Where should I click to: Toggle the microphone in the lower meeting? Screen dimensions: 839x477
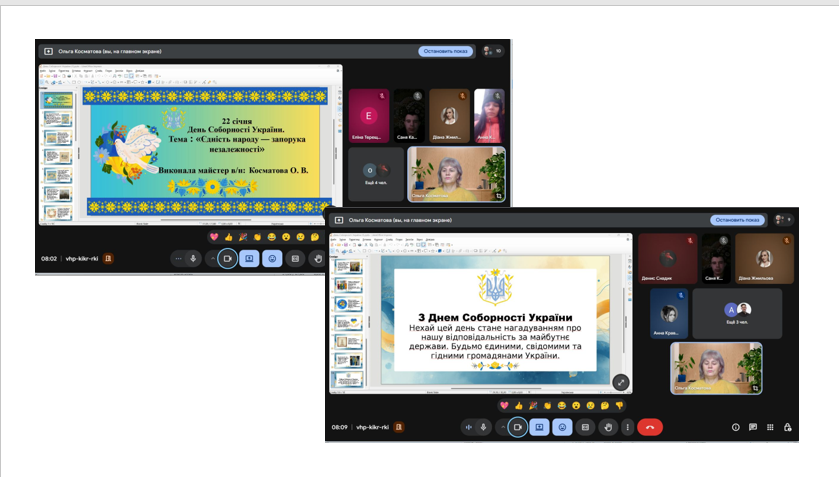coord(483,427)
